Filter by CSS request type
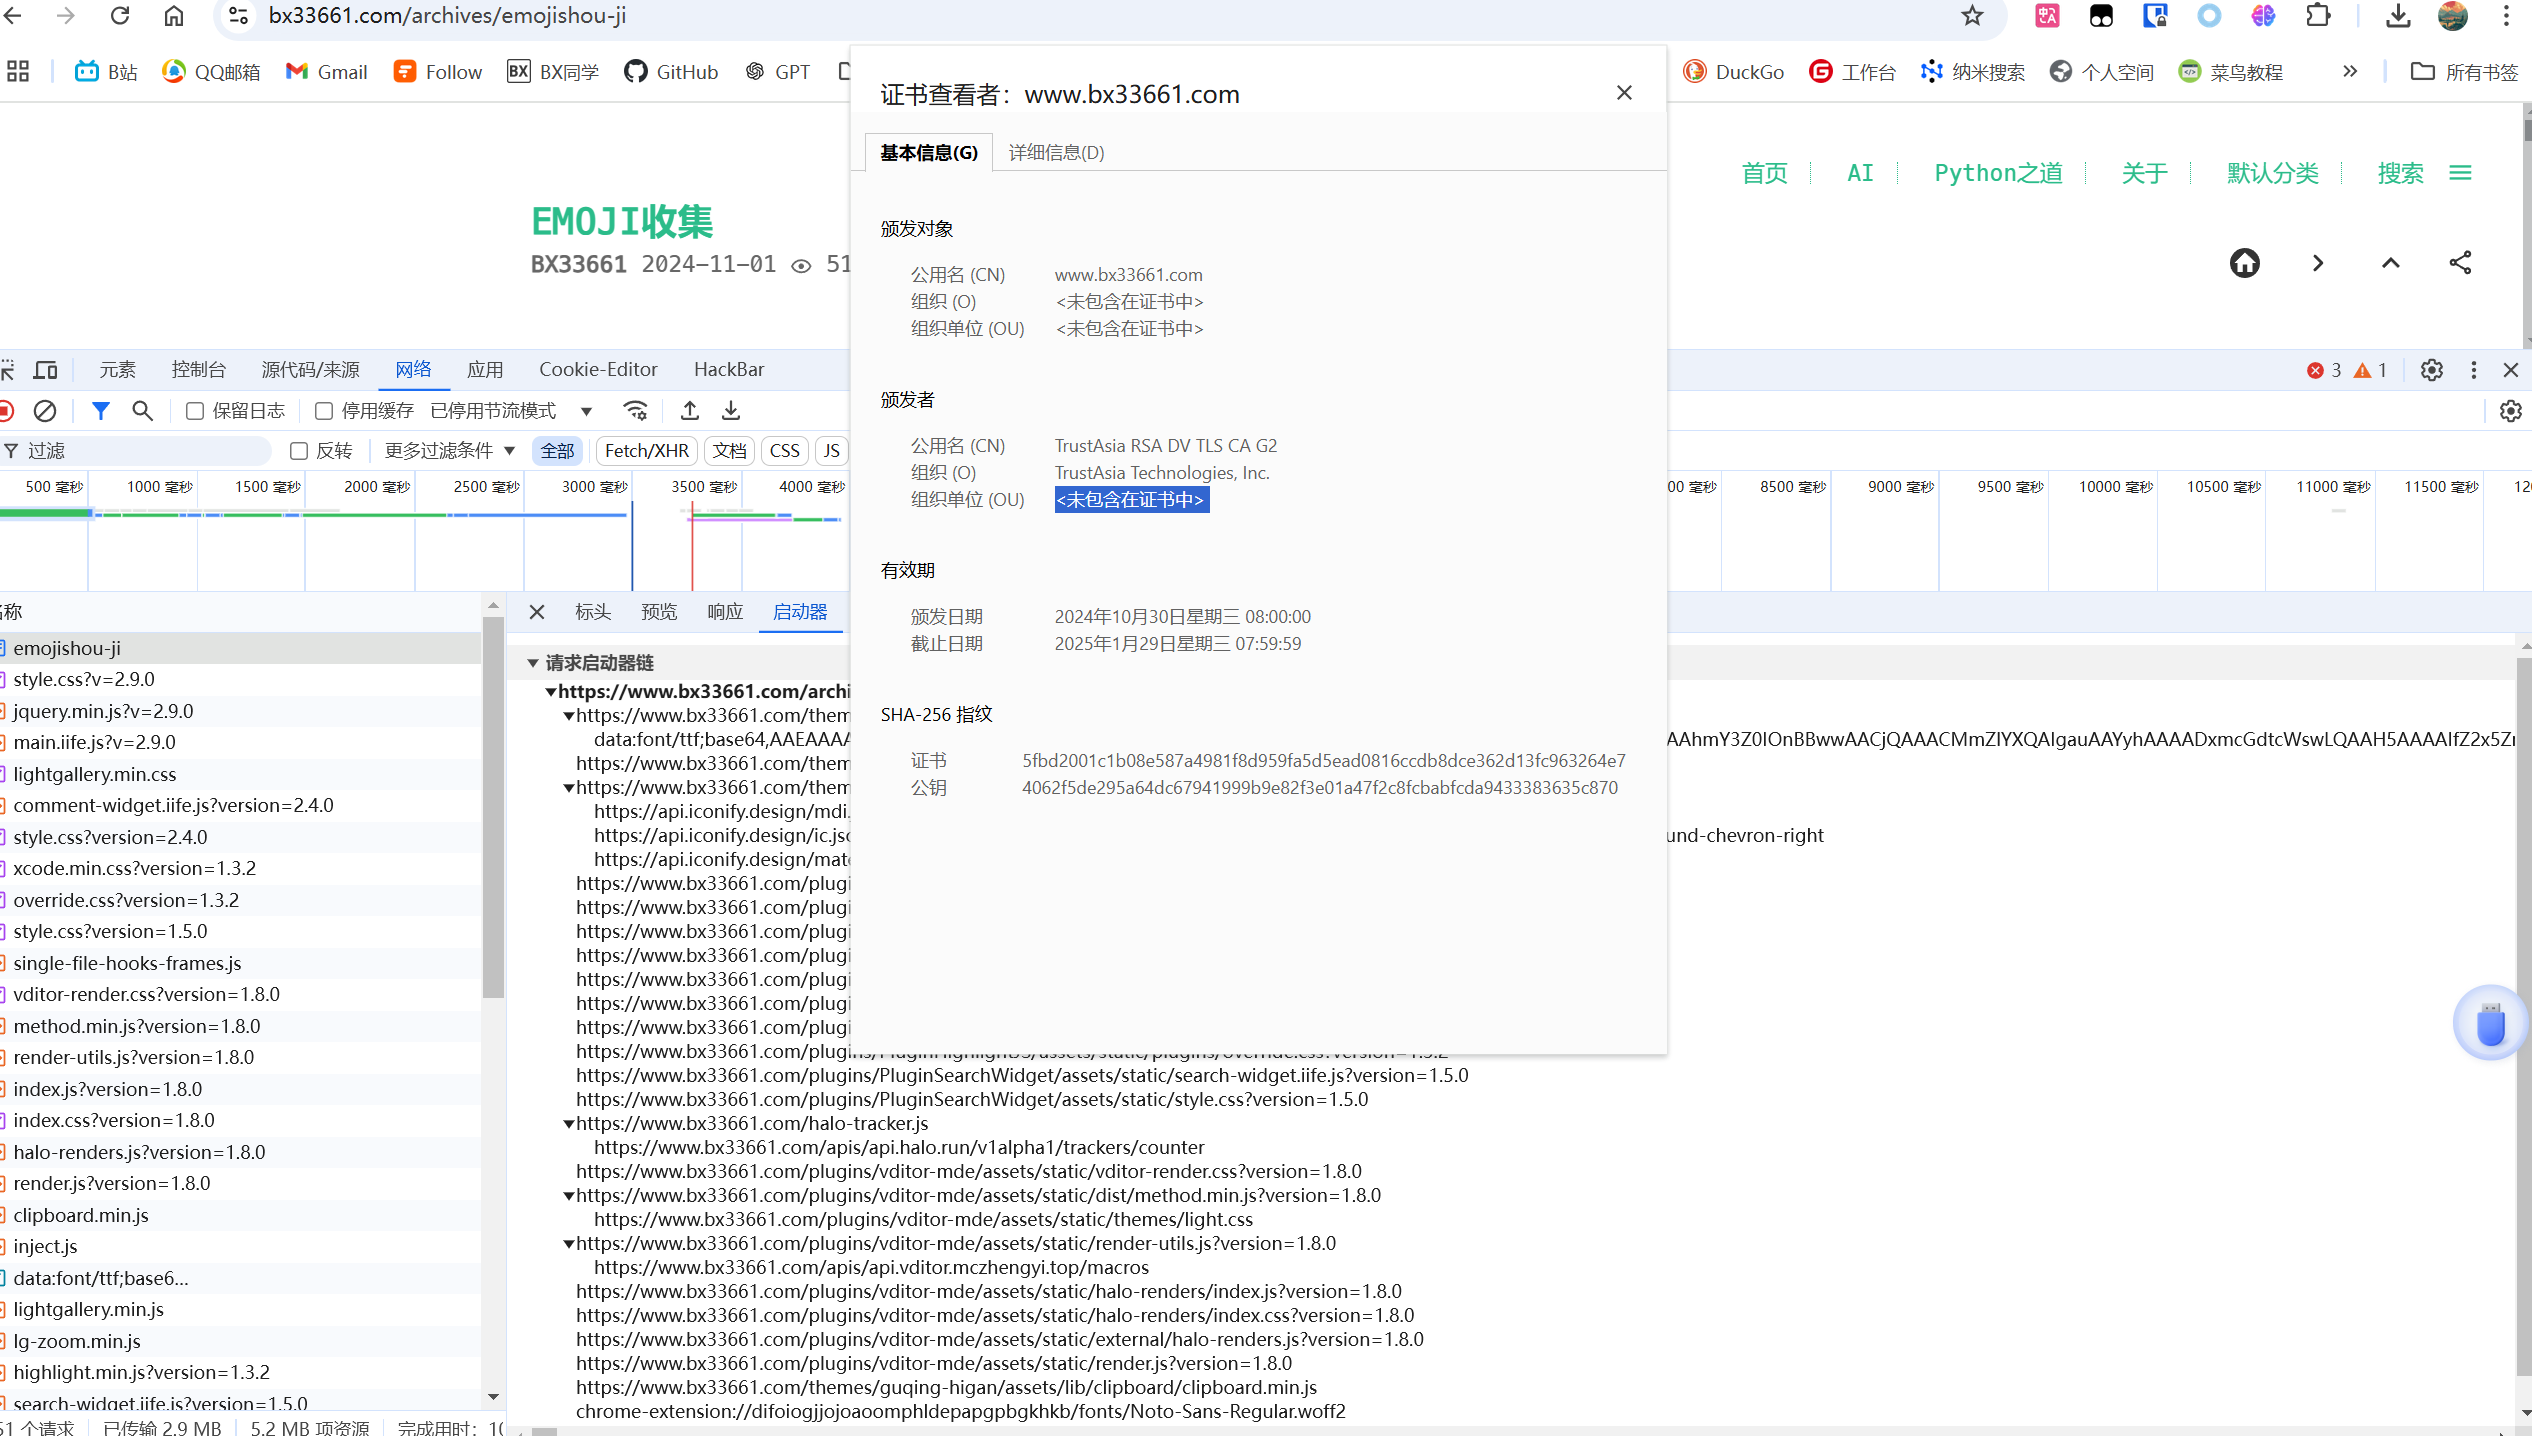Viewport: 2532px width, 1436px height. tap(785, 451)
